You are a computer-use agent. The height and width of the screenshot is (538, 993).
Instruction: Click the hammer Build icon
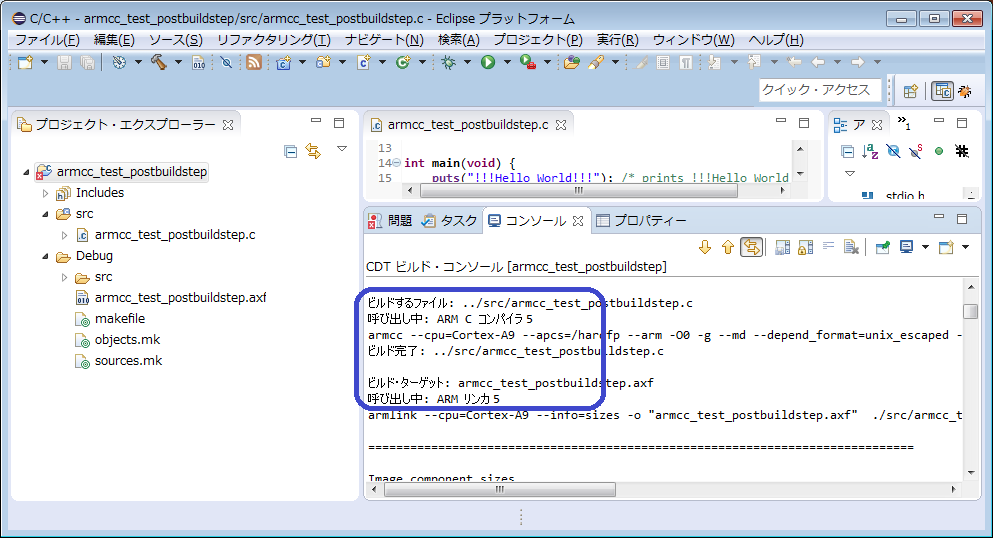point(158,62)
